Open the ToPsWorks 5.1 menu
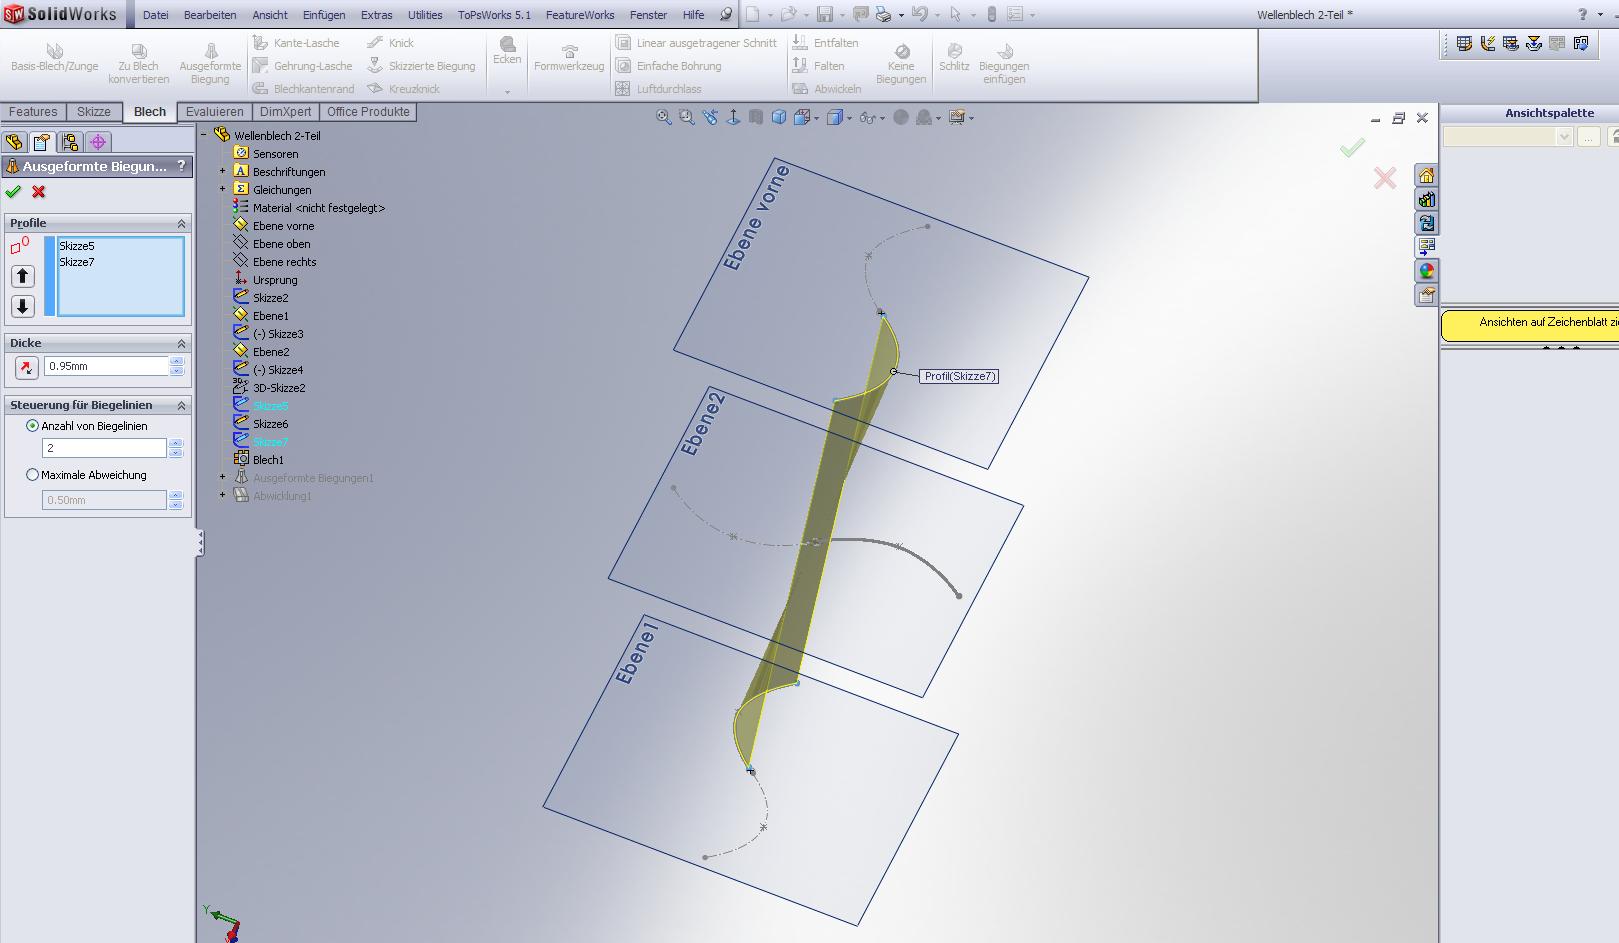The height and width of the screenshot is (943, 1619). coord(494,15)
